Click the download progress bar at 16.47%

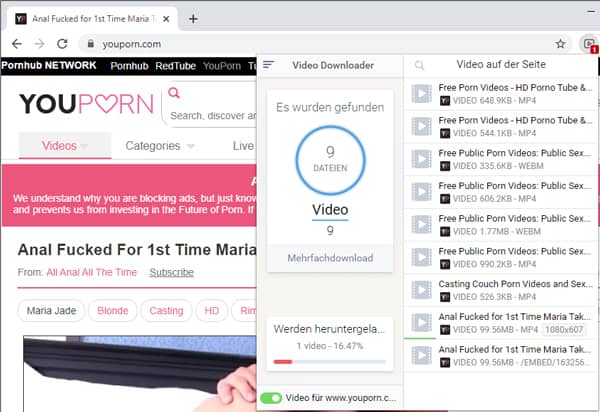pos(329,362)
